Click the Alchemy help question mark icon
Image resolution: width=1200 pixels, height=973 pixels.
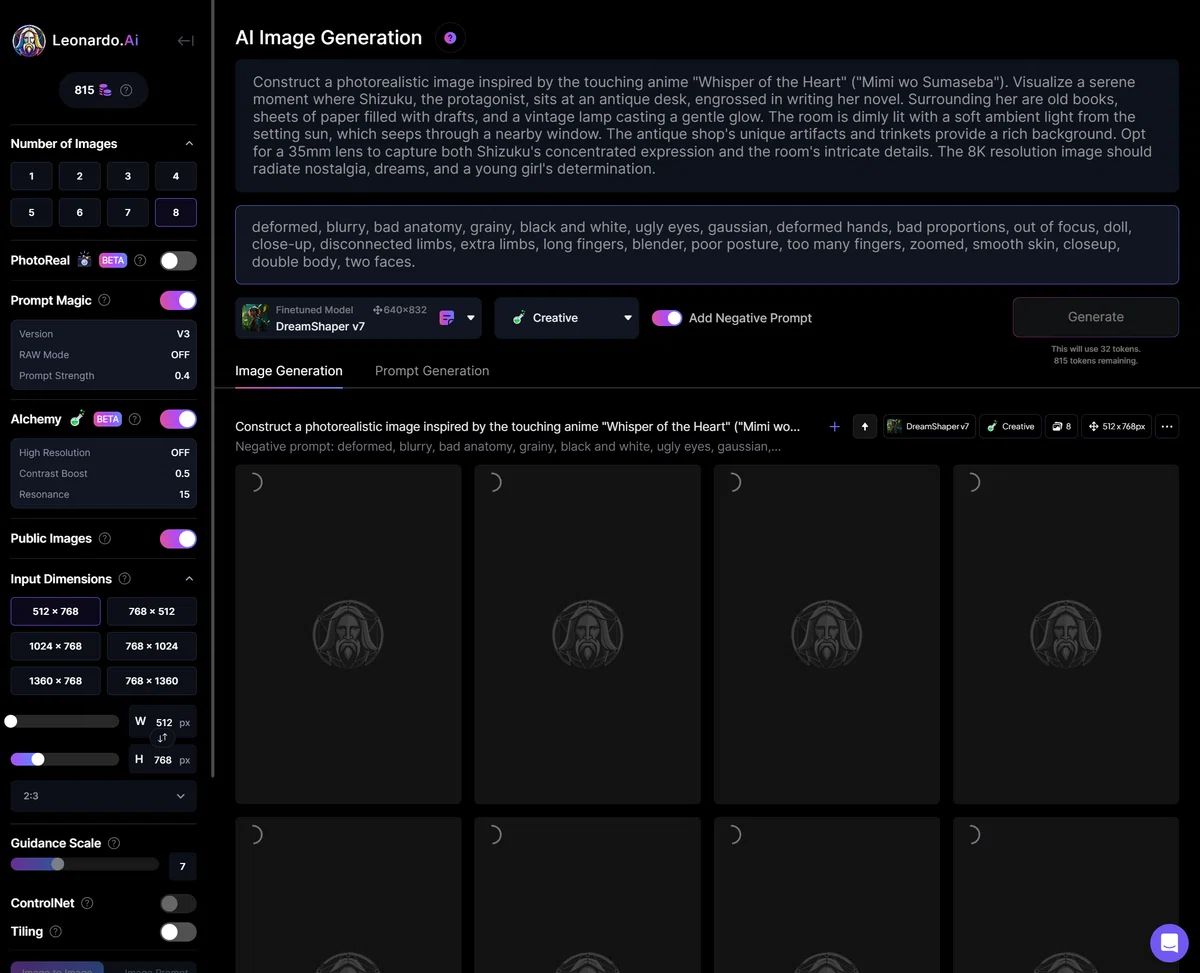pos(135,419)
